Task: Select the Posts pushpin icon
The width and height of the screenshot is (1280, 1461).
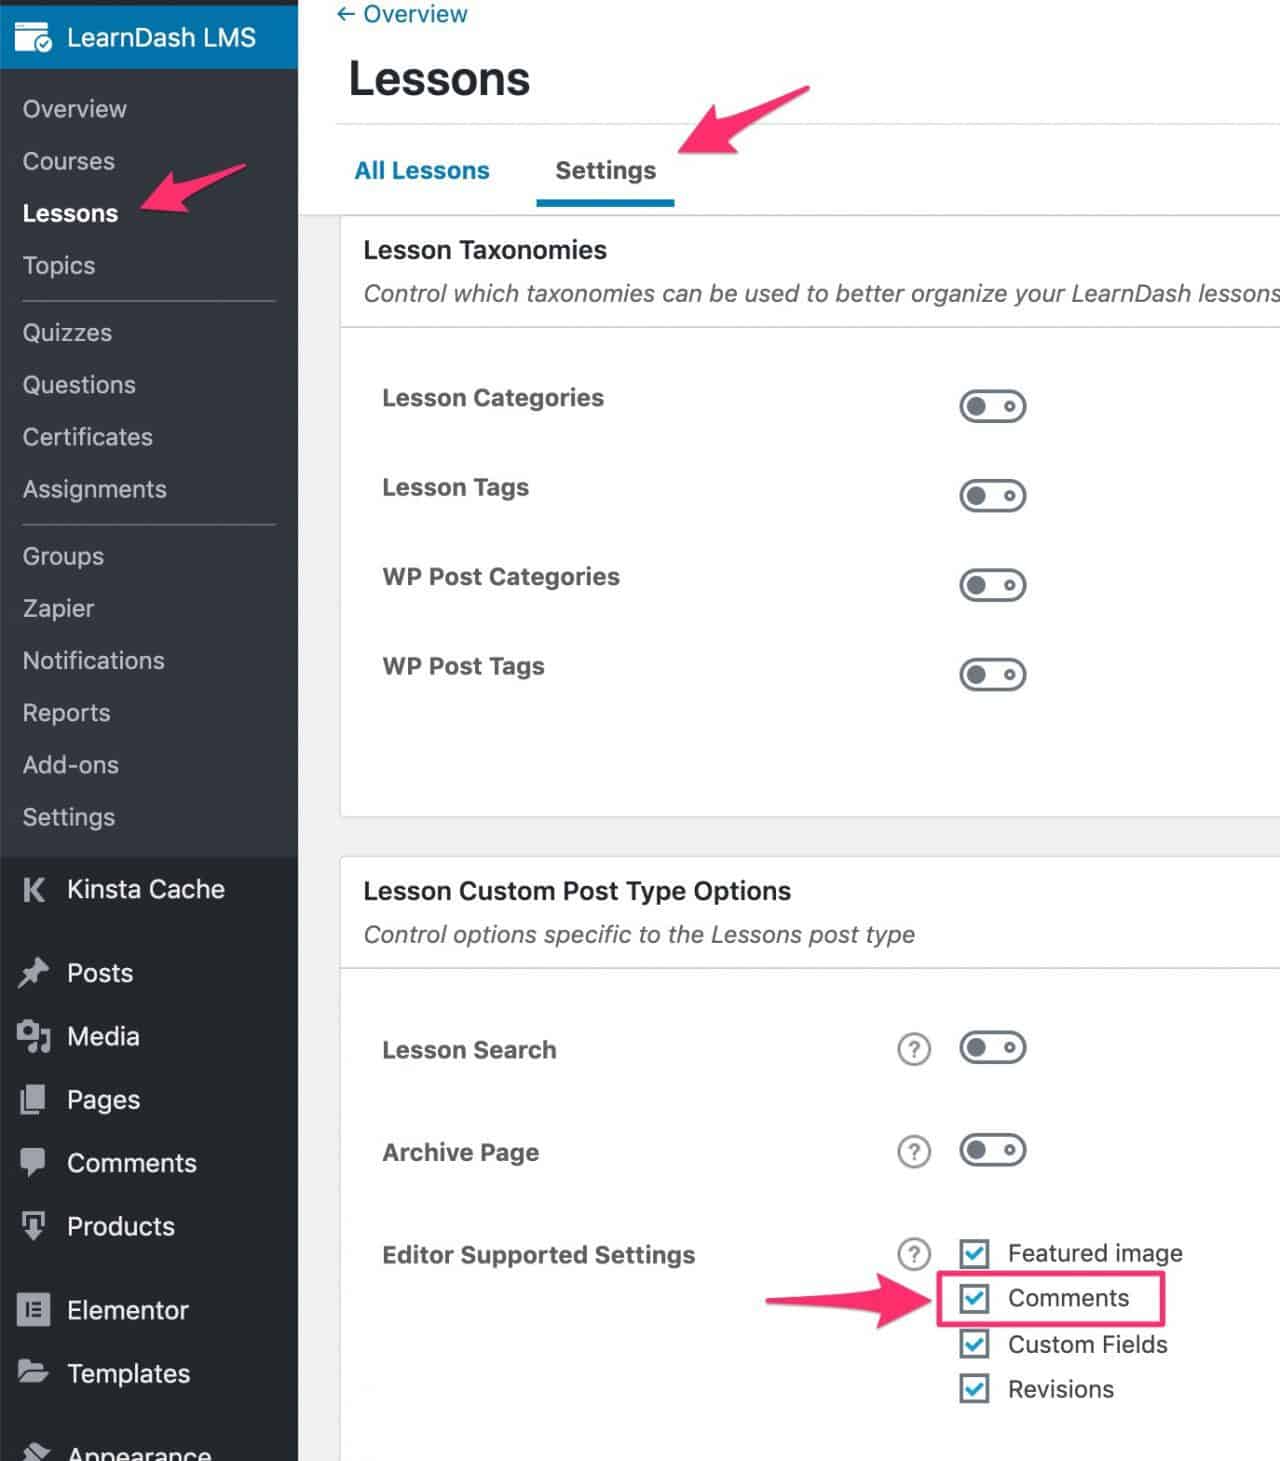Action: [x=33, y=972]
